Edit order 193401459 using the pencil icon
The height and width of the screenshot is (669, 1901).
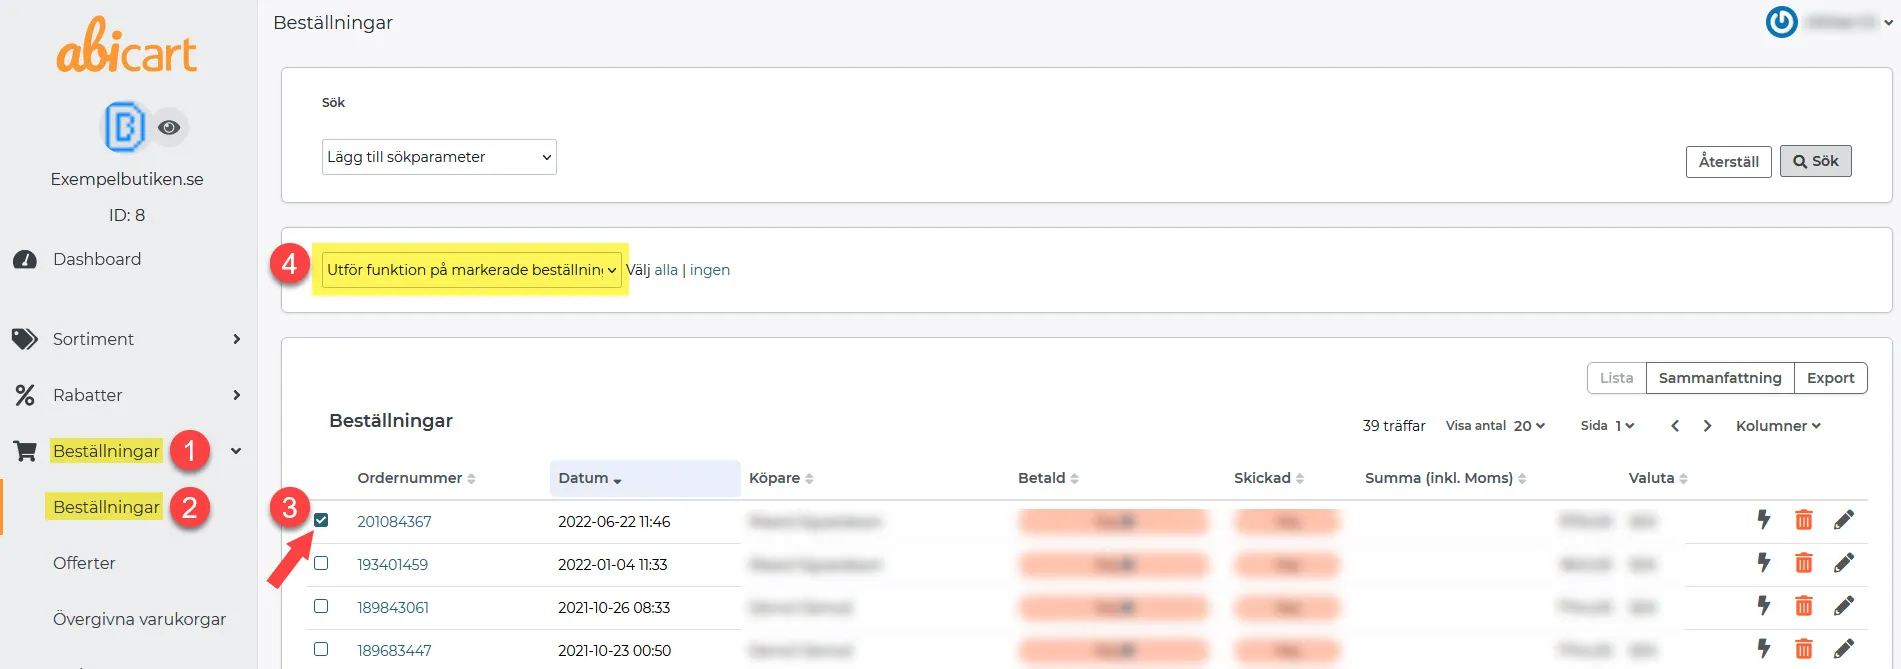pyautogui.click(x=1844, y=563)
